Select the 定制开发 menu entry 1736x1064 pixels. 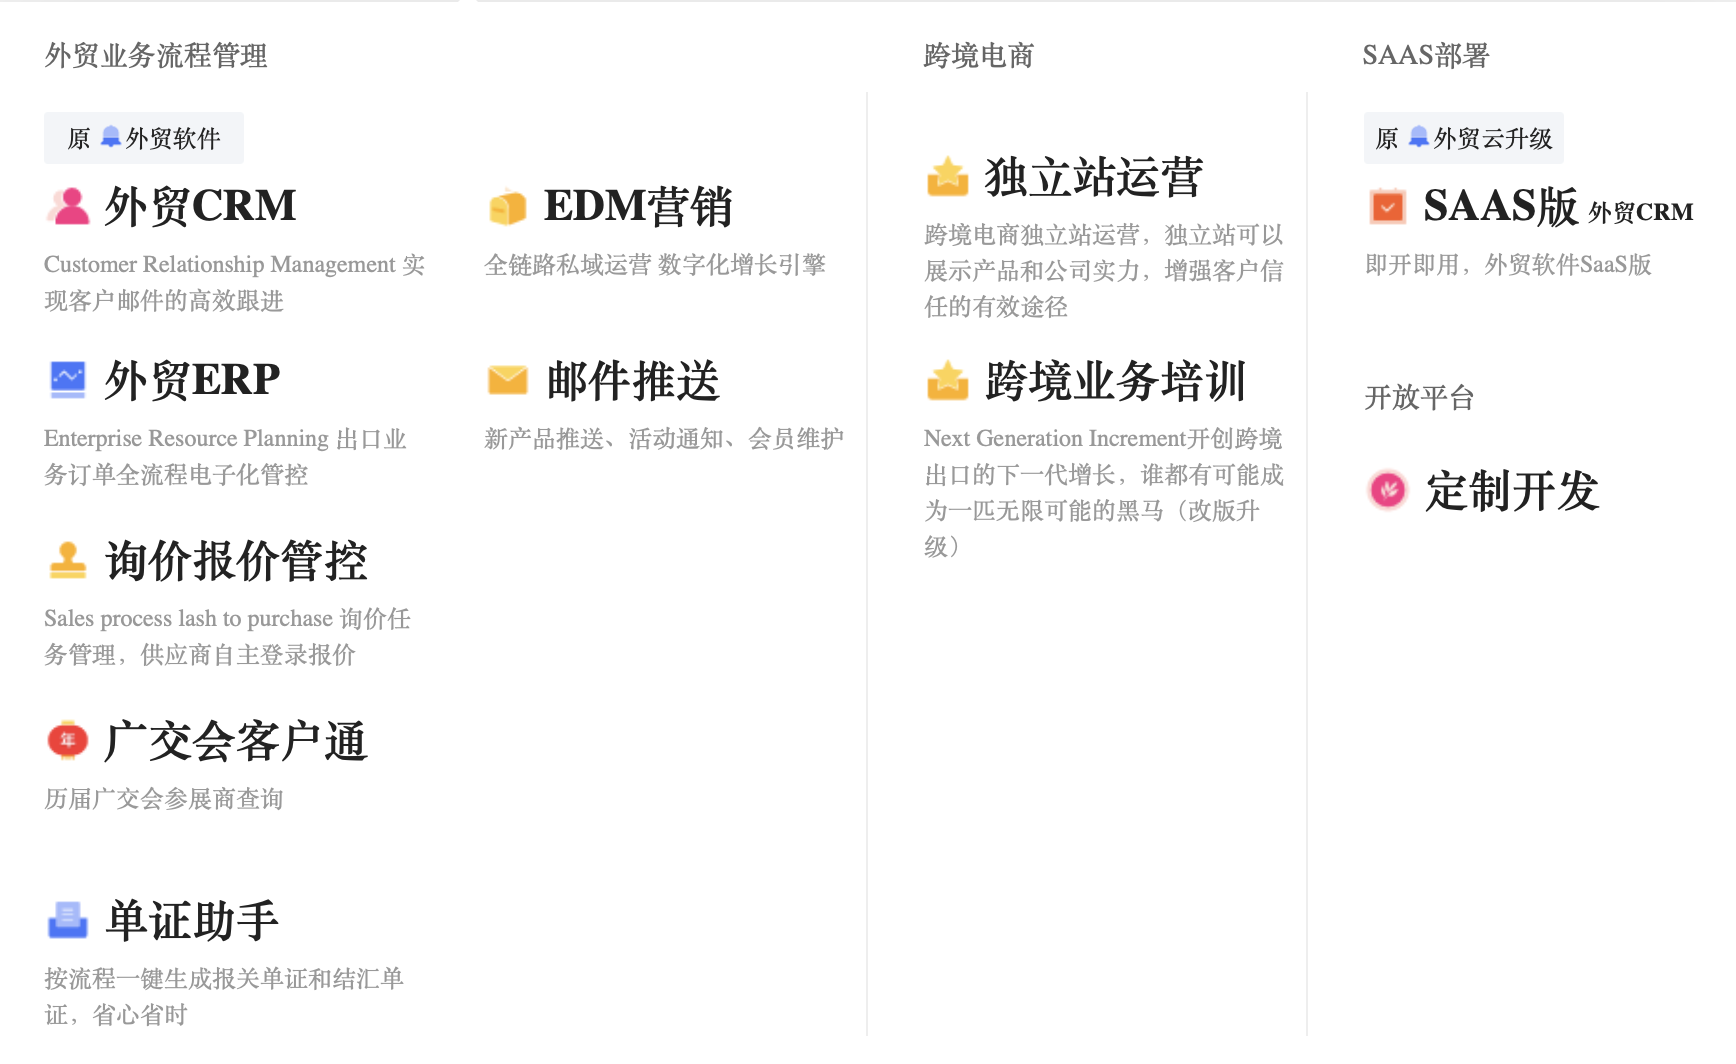pos(1512,491)
